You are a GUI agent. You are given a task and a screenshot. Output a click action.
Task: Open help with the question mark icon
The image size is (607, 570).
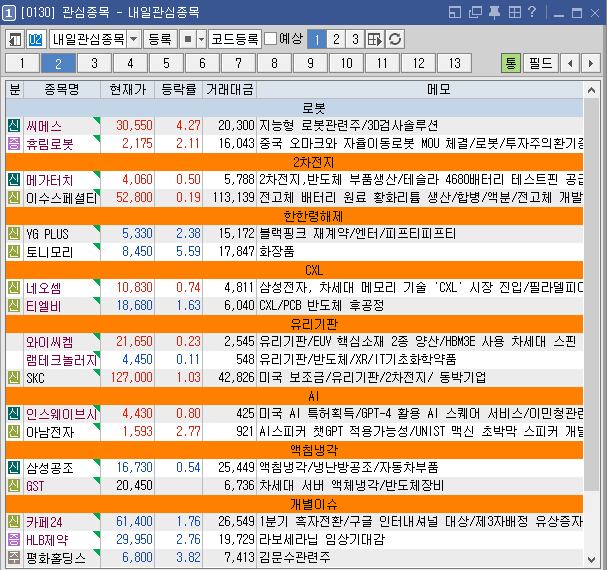[x=532, y=12]
